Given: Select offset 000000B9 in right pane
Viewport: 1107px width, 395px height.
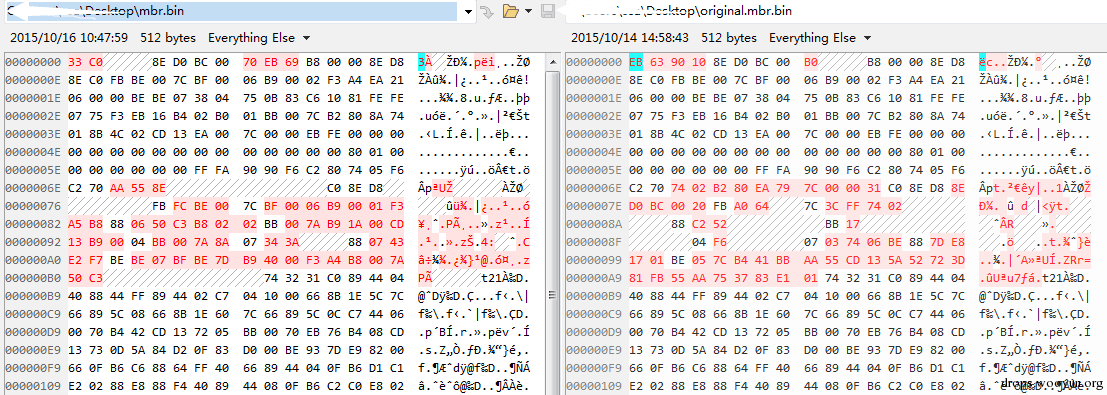Looking at the screenshot, I should click(x=593, y=297).
